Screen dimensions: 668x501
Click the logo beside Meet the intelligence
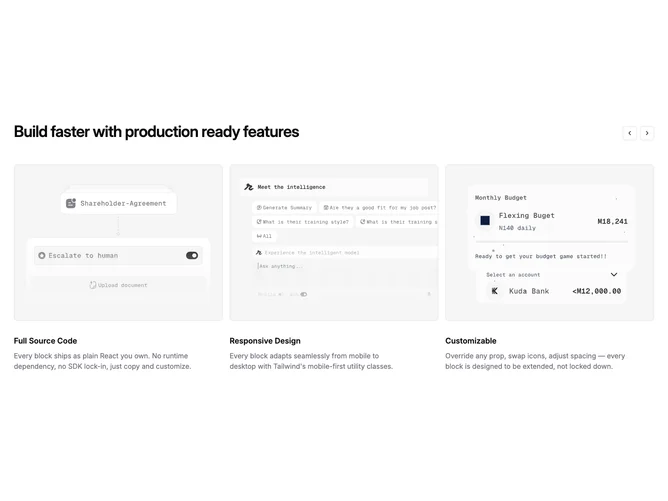click(249, 187)
